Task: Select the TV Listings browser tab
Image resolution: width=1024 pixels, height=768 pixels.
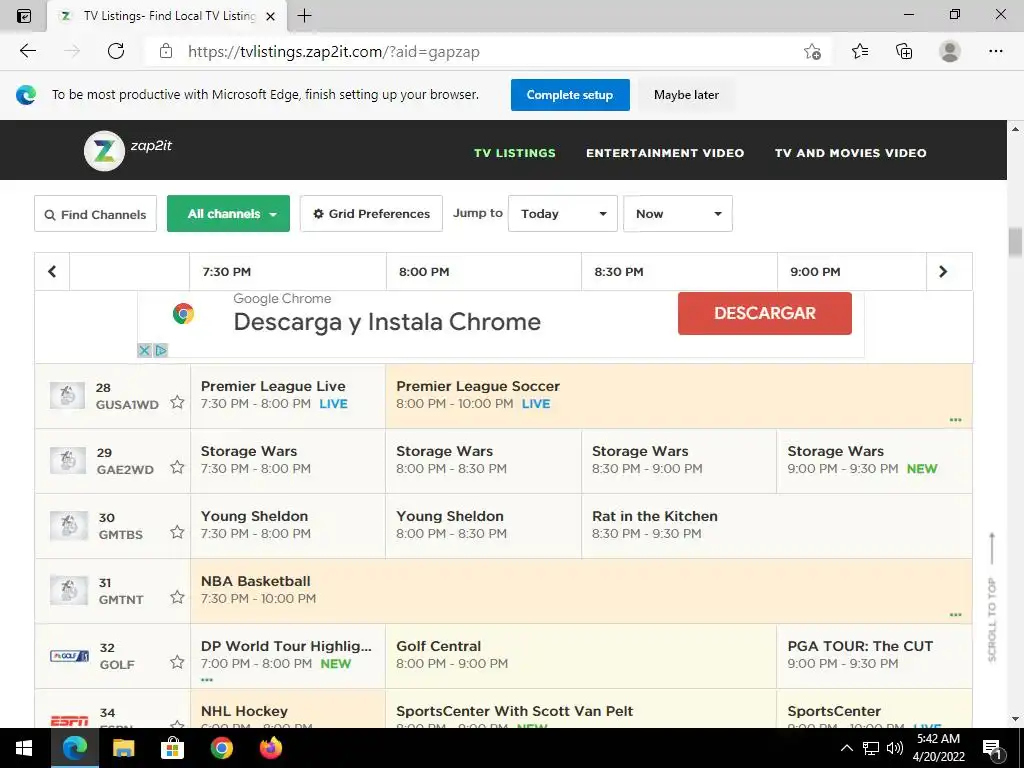Action: click(167, 16)
